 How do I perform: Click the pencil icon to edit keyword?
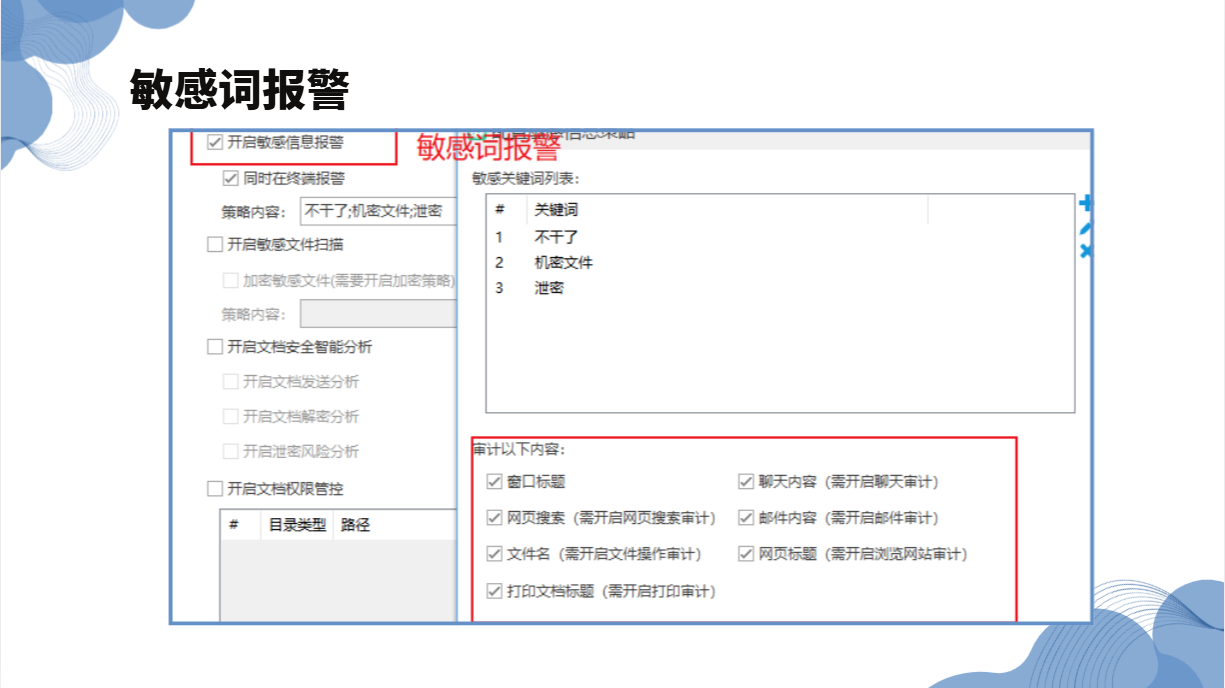pos(1086,229)
